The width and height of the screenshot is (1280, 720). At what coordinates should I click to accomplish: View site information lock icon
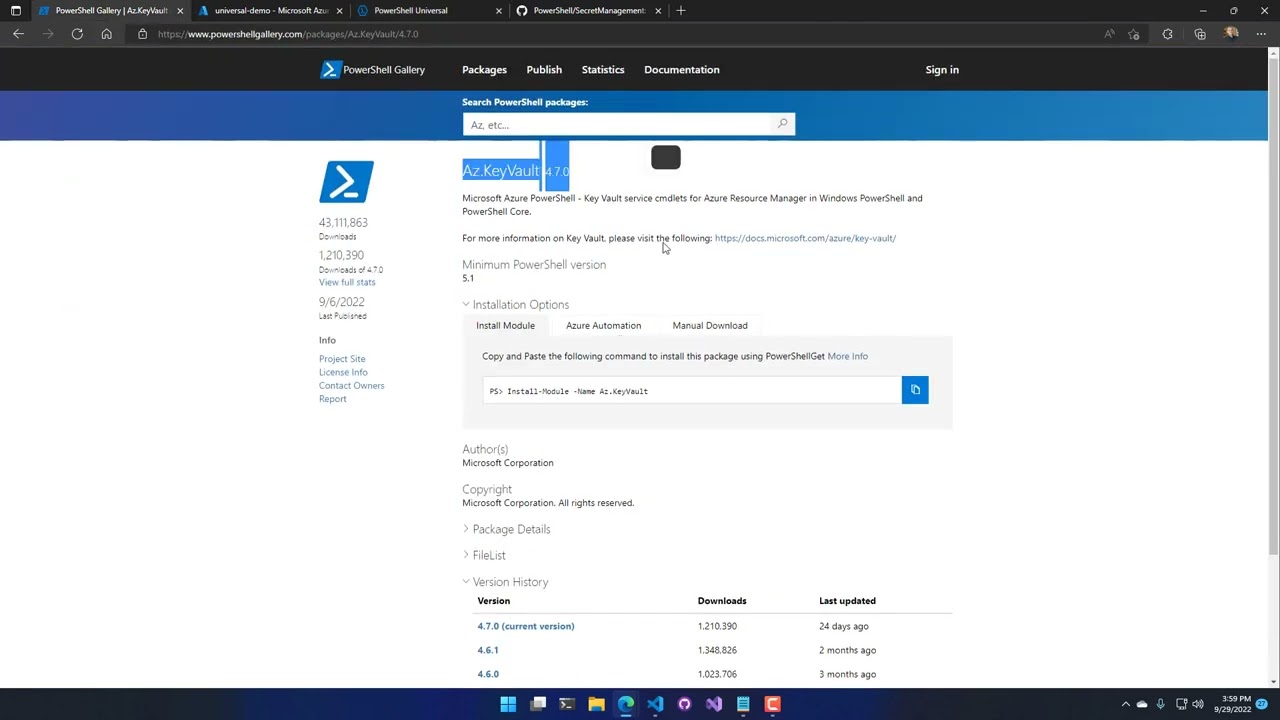(x=142, y=34)
